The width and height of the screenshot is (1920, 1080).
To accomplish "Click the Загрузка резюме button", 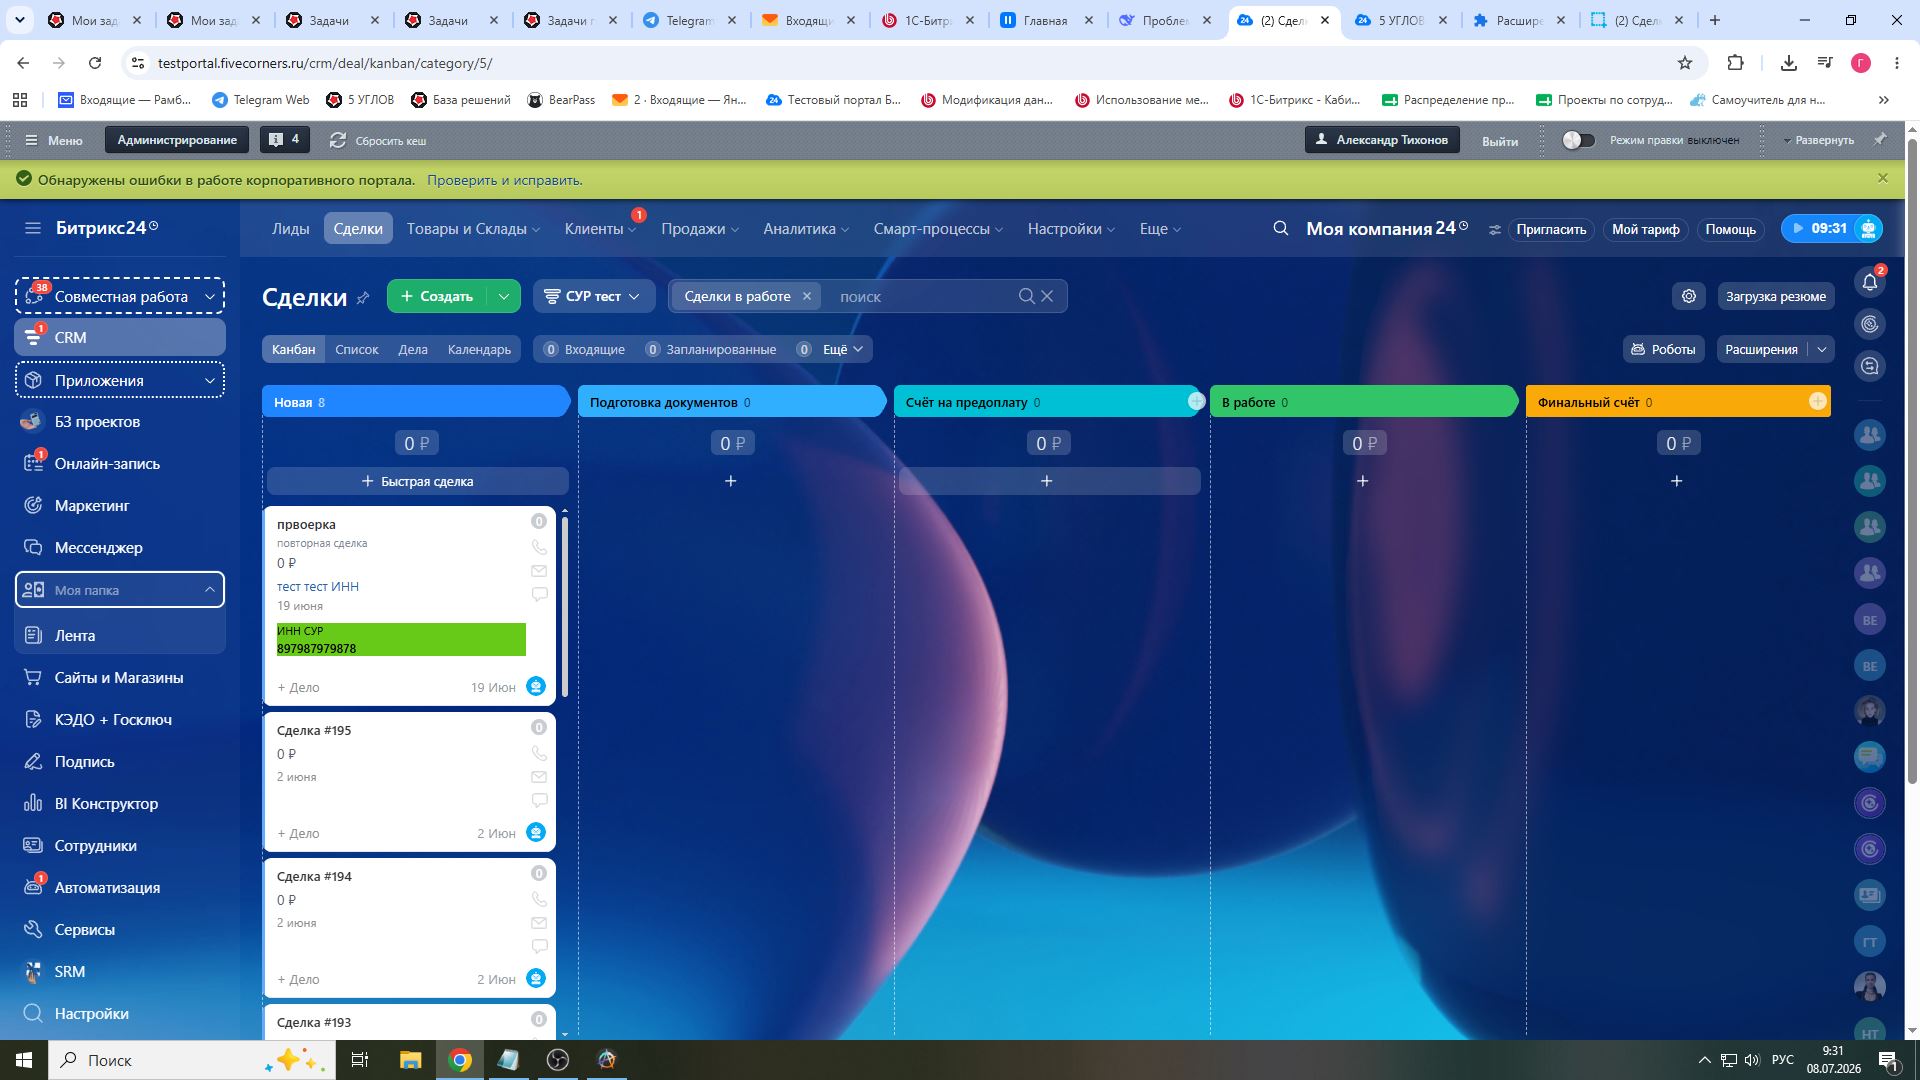I will click(x=1776, y=296).
